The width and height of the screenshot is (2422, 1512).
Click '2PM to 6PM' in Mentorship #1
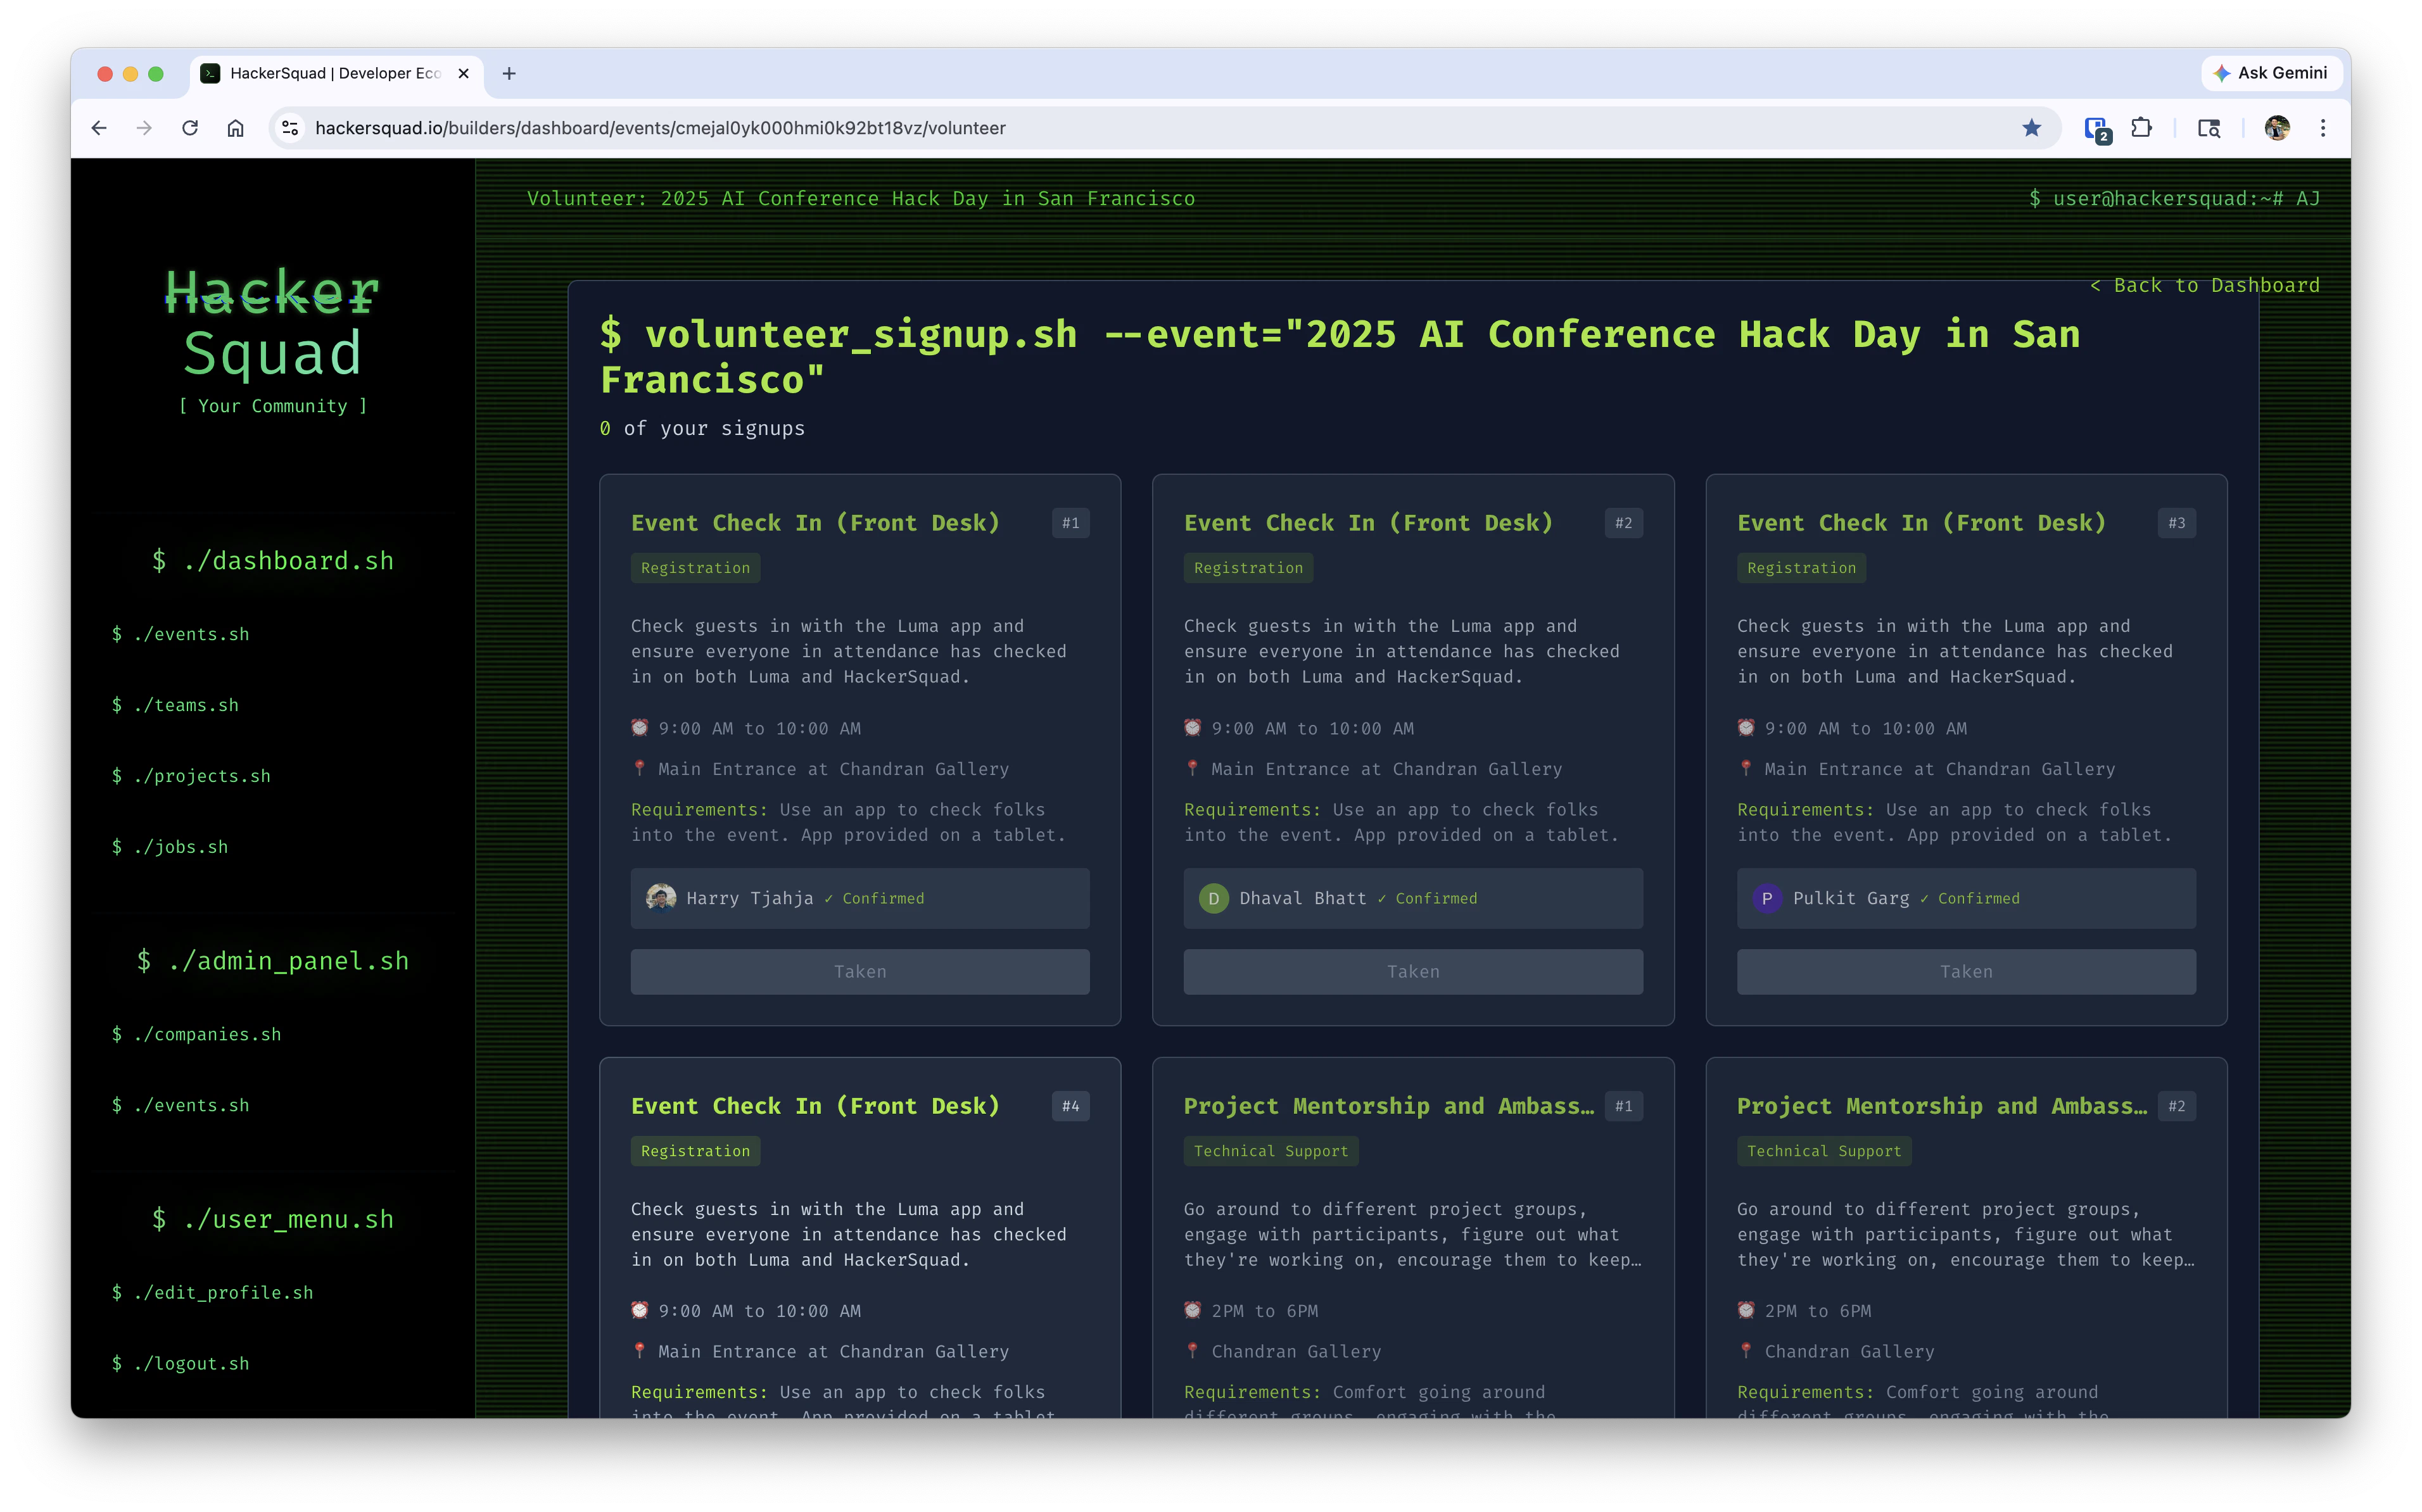[x=1265, y=1310]
